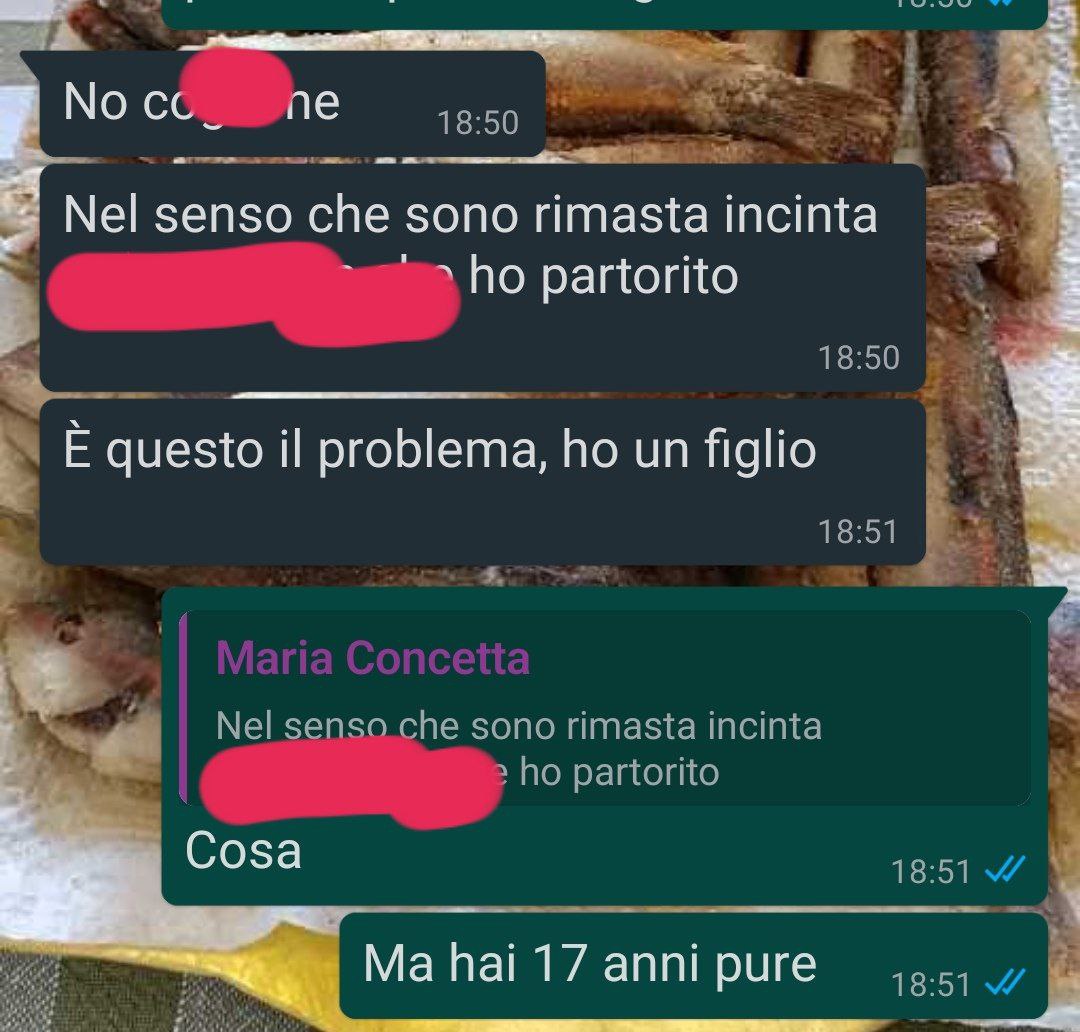
Task: Click the Maria Concetta sender name
Action: [x=373, y=658]
